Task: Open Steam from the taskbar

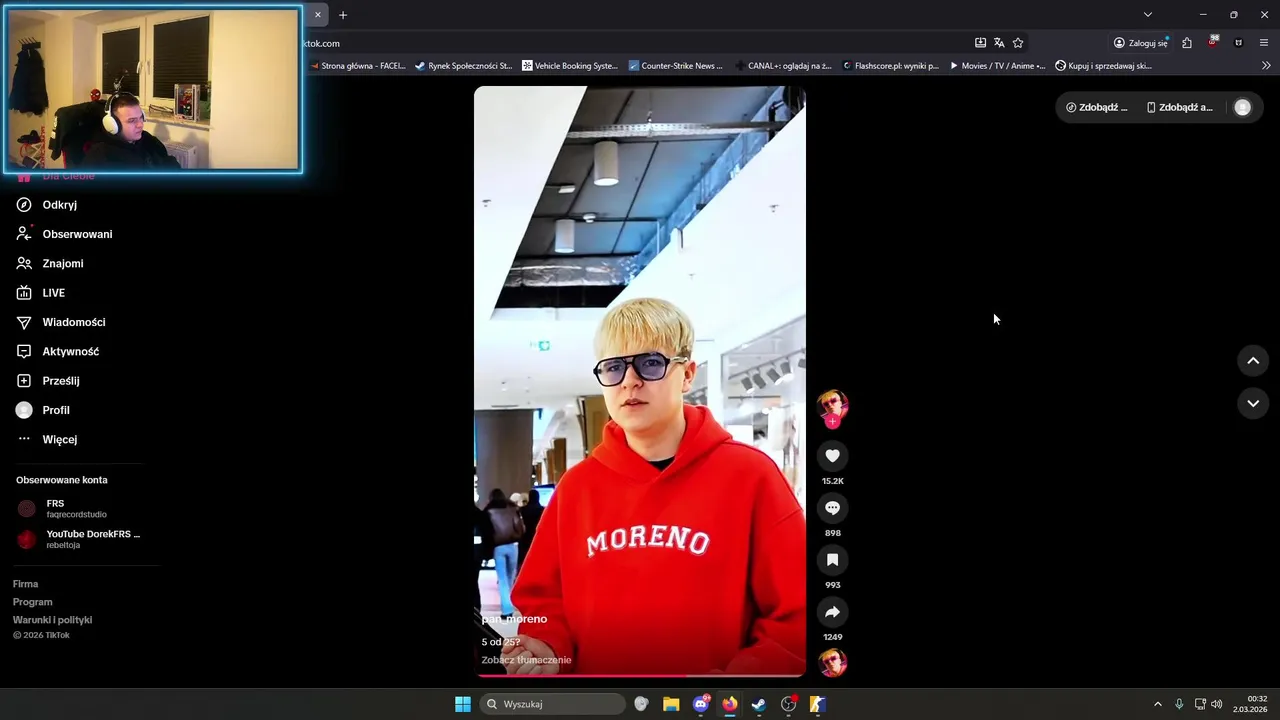Action: point(759,704)
